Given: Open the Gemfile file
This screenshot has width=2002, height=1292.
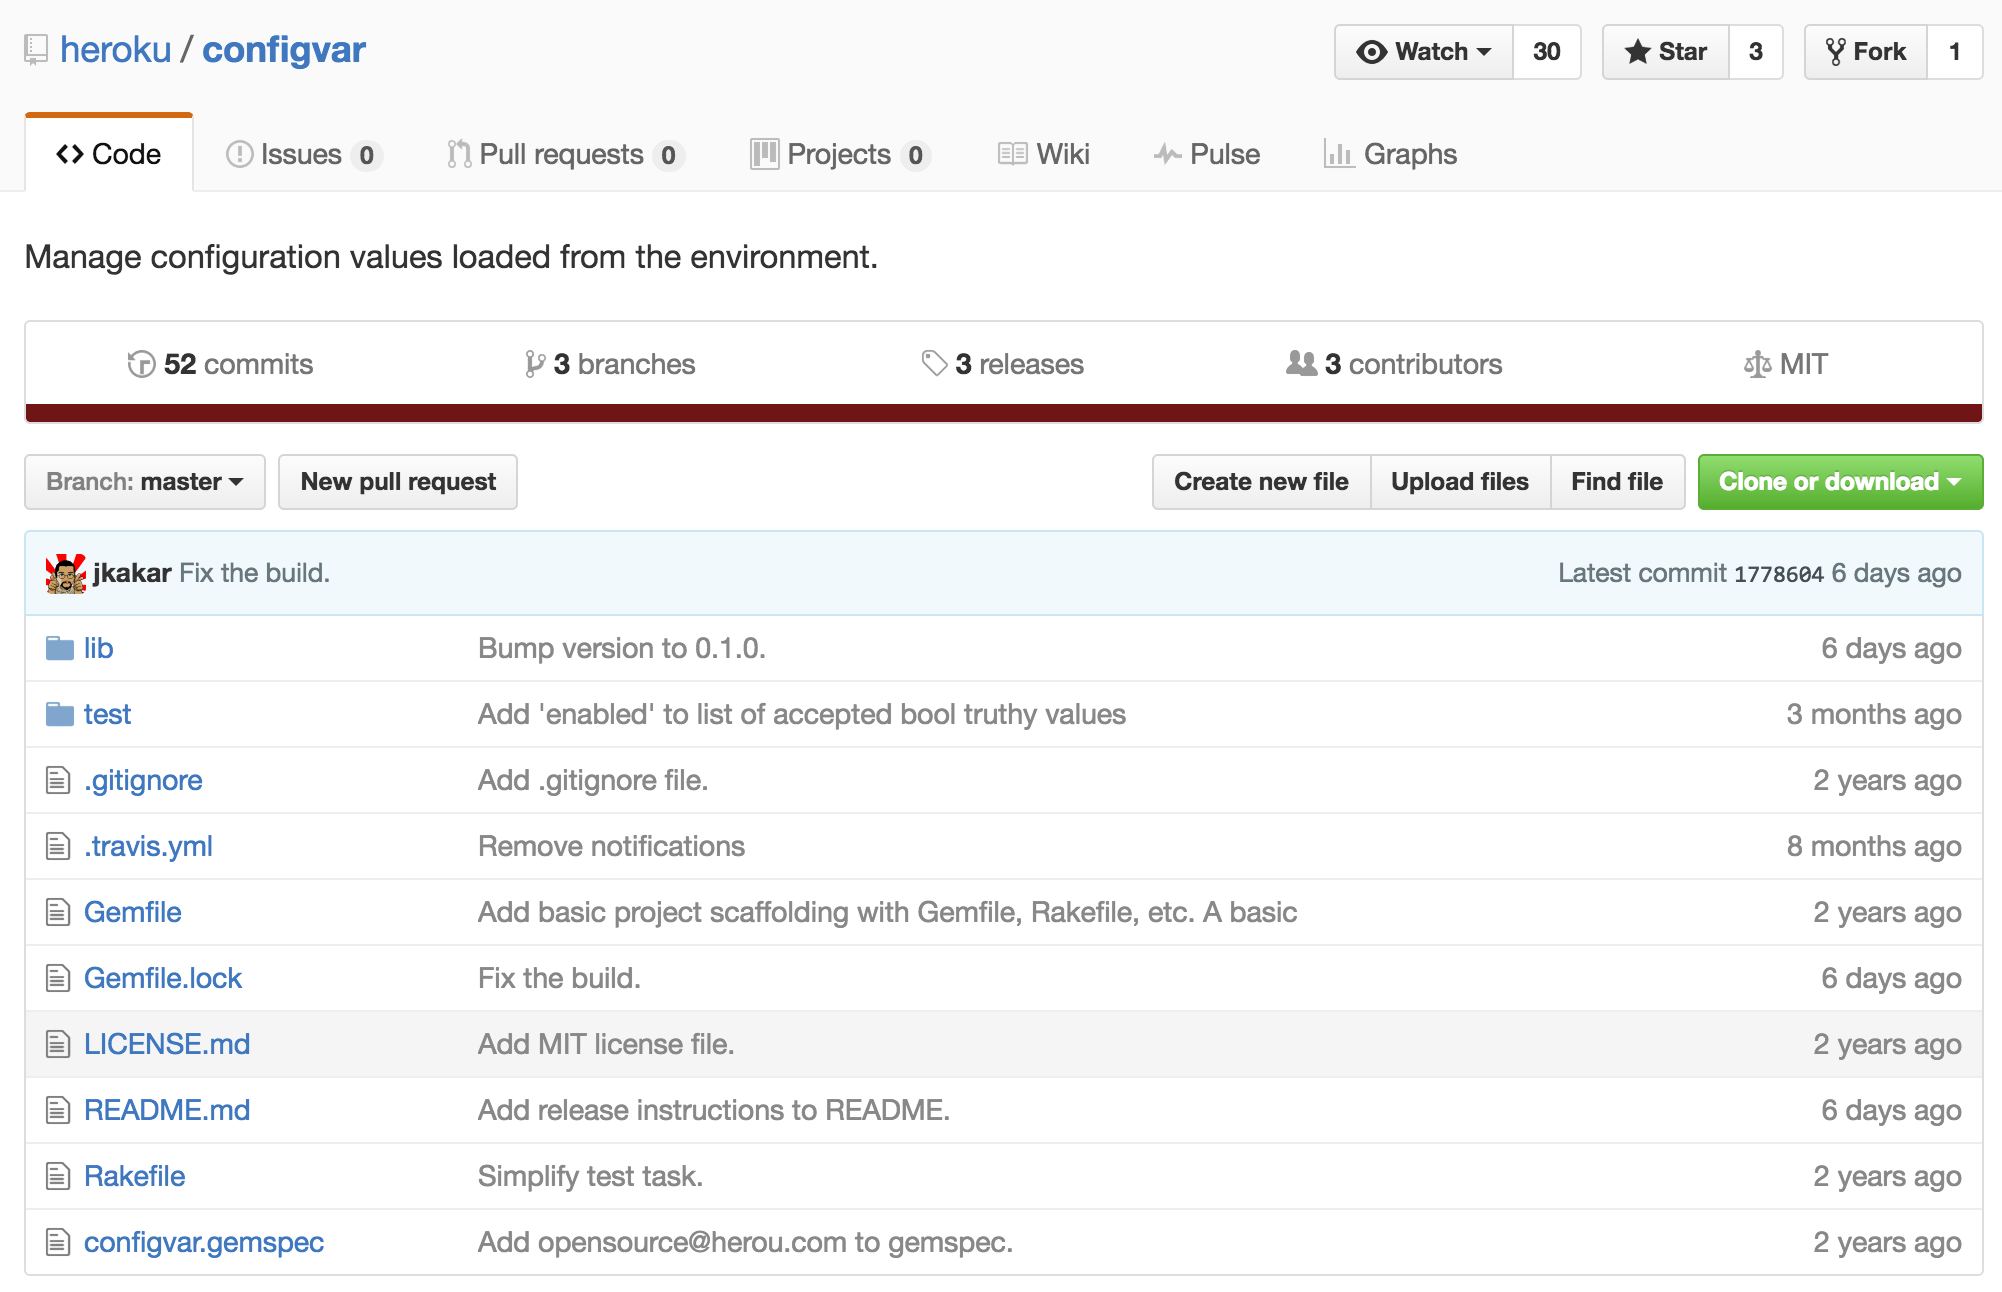Looking at the screenshot, I should [x=133, y=912].
